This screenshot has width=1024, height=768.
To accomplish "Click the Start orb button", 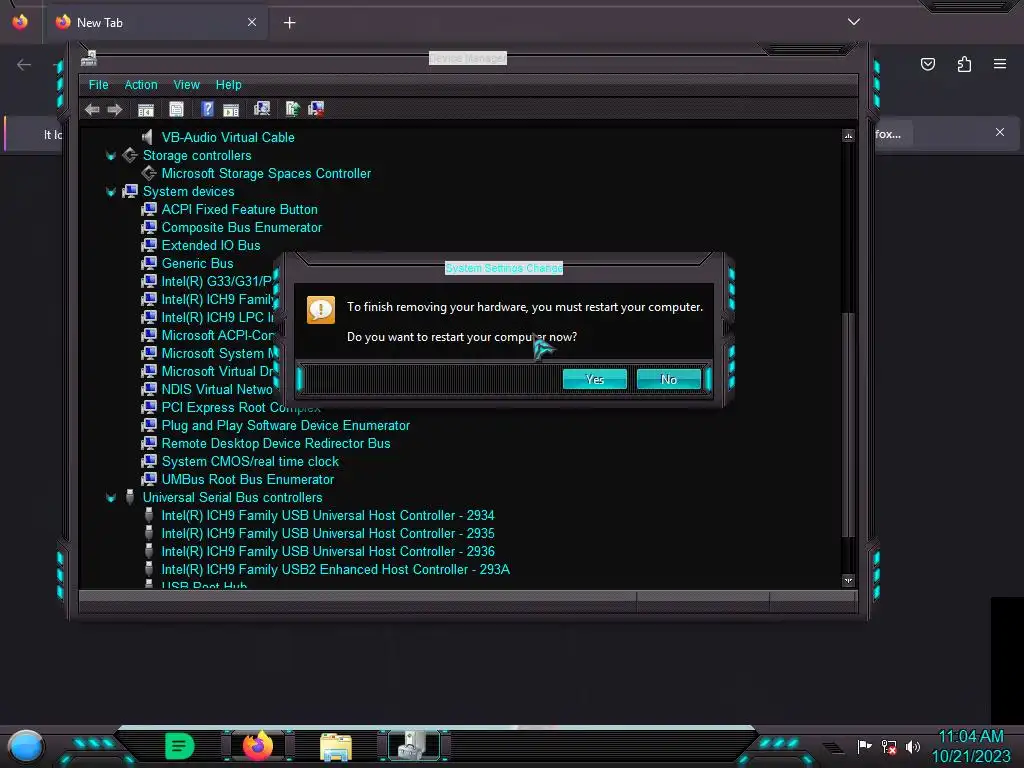I will (x=26, y=747).
